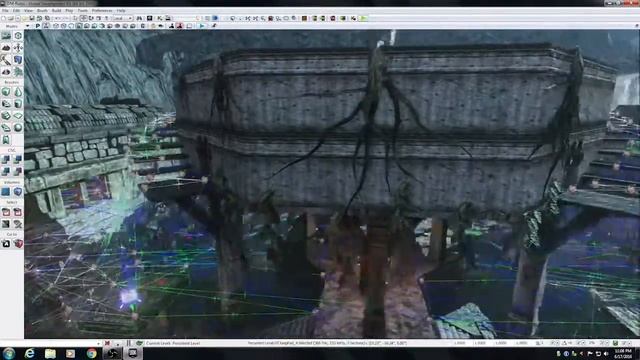Open the Preferences menu
This screenshot has width=640, height=360.
pyautogui.click(x=102, y=11)
